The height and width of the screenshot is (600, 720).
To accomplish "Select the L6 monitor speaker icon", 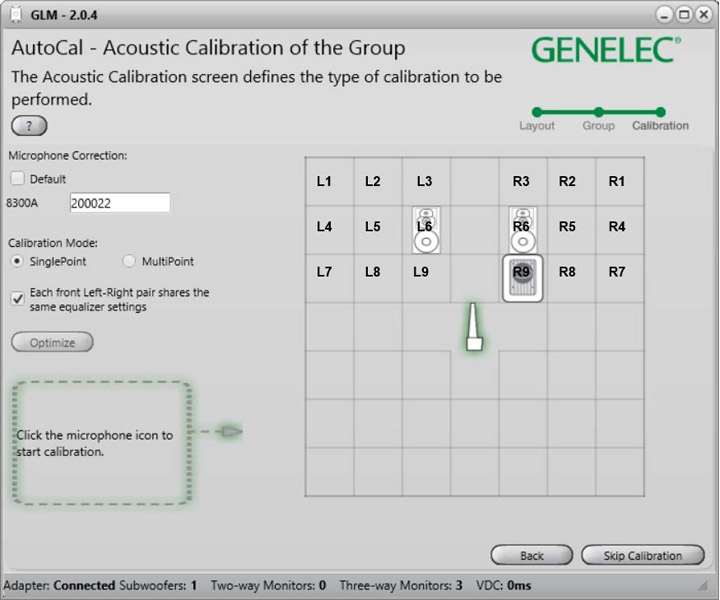I will (426, 230).
